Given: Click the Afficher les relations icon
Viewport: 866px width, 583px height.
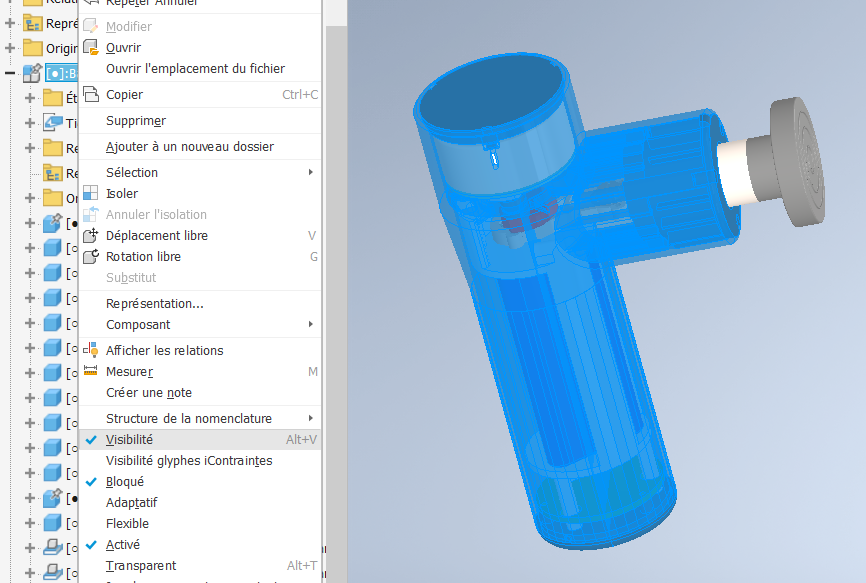Looking at the screenshot, I should coord(91,351).
